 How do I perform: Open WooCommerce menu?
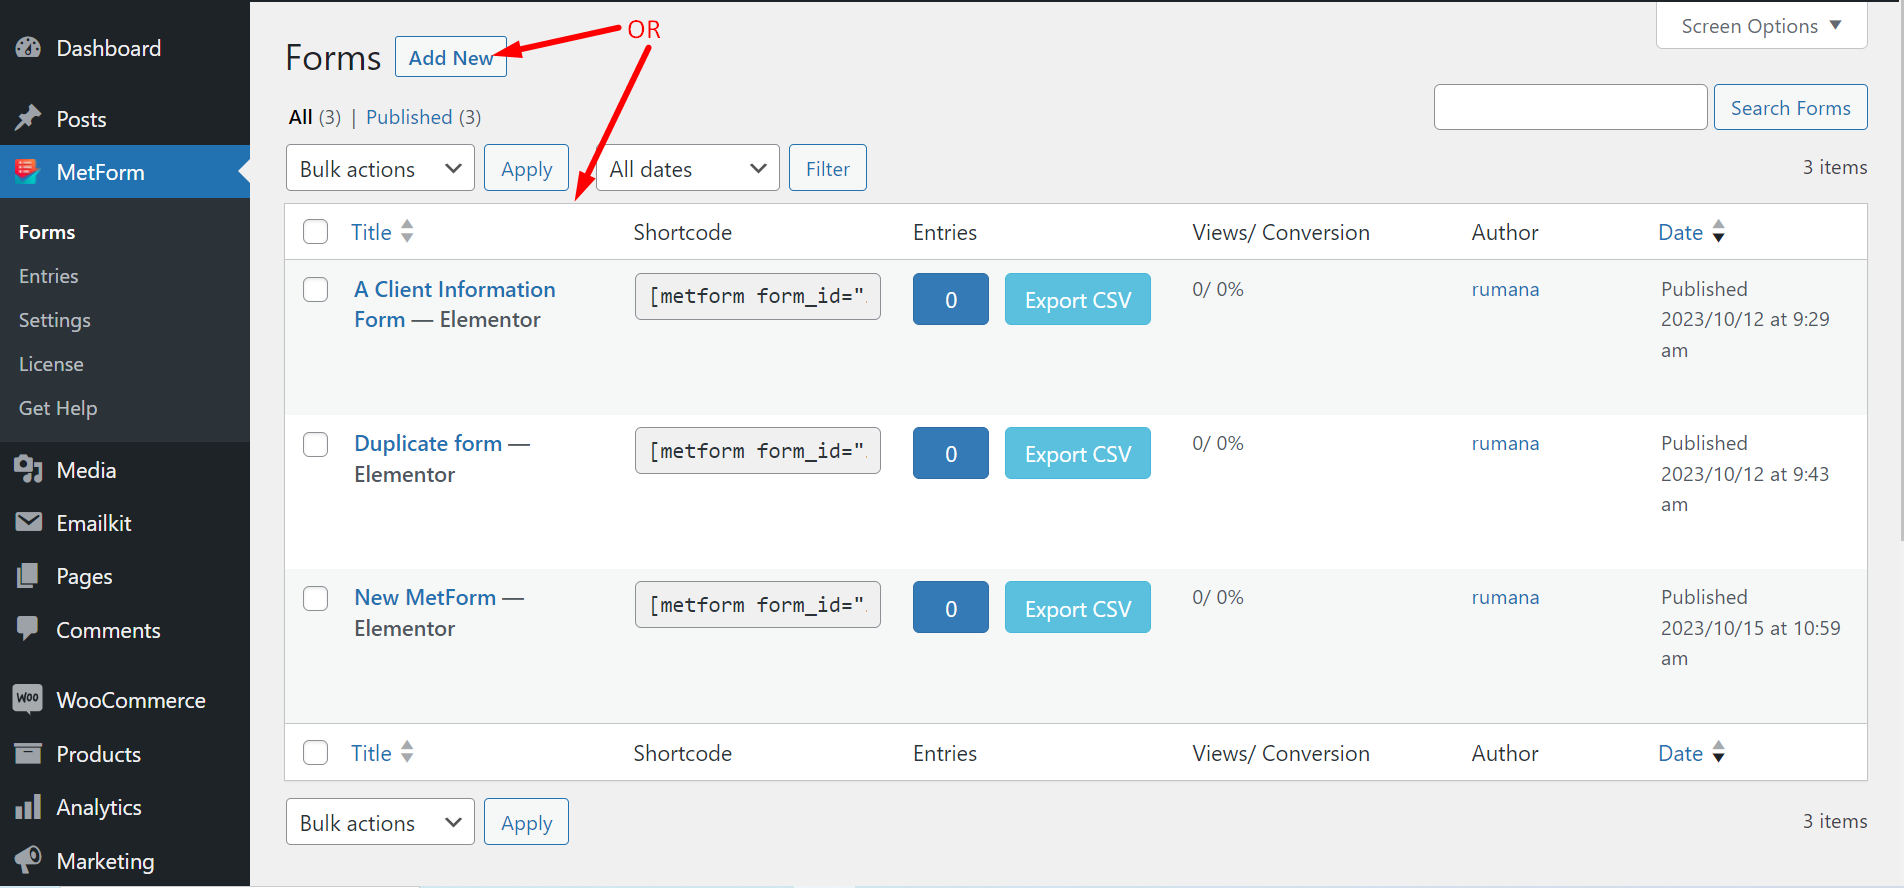[131, 700]
